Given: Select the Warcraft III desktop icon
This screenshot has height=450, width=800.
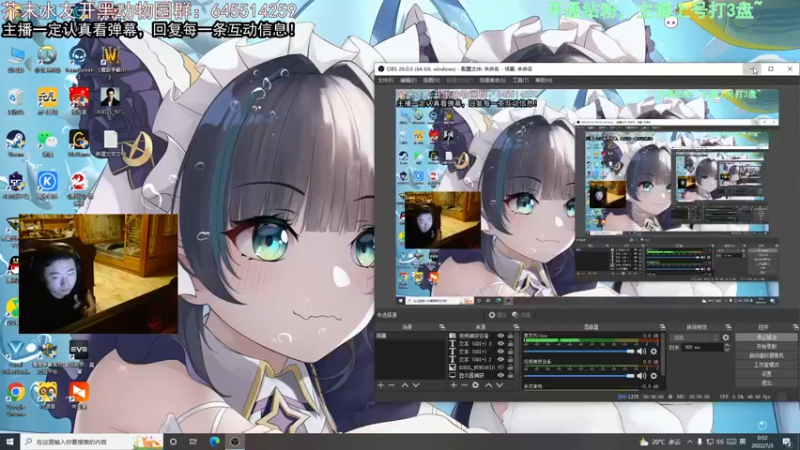Looking at the screenshot, I should [110, 59].
